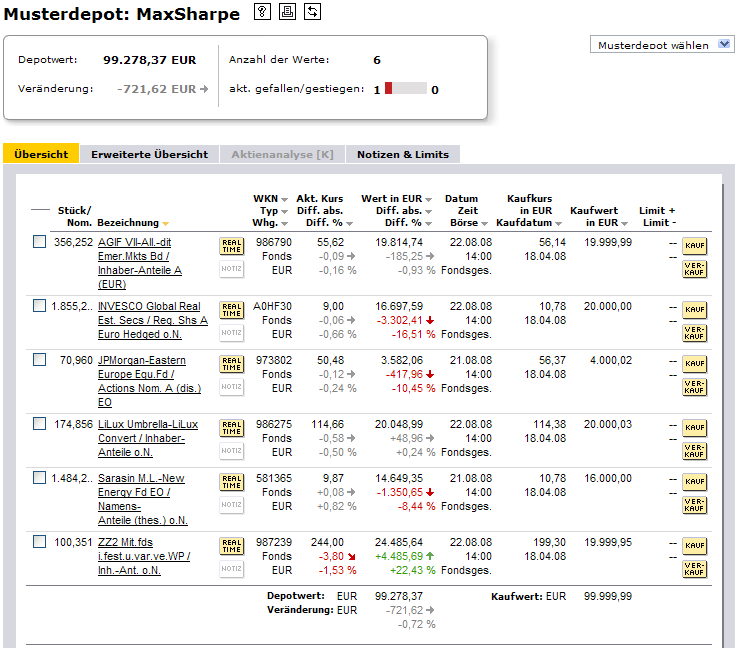This screenshot has height=648, width=738.
Task: Click the help question mark icon
Action: point(263,12)
